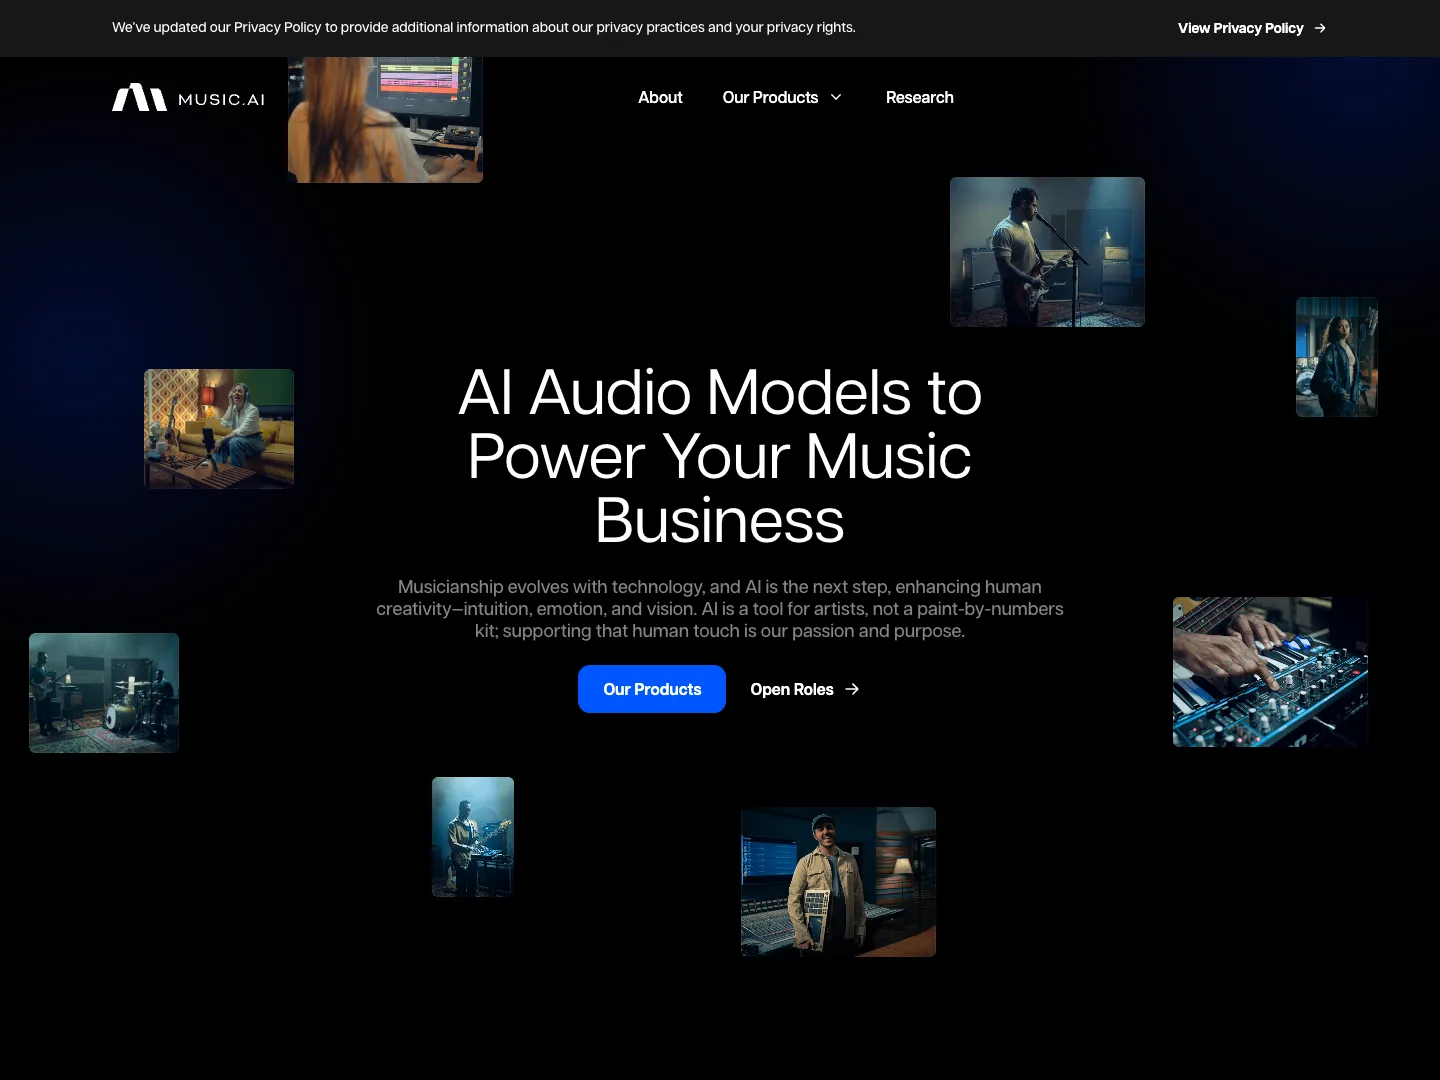
Task: Select the guitarist singing at microphone photo
Action: click(x=1047, y=252)
